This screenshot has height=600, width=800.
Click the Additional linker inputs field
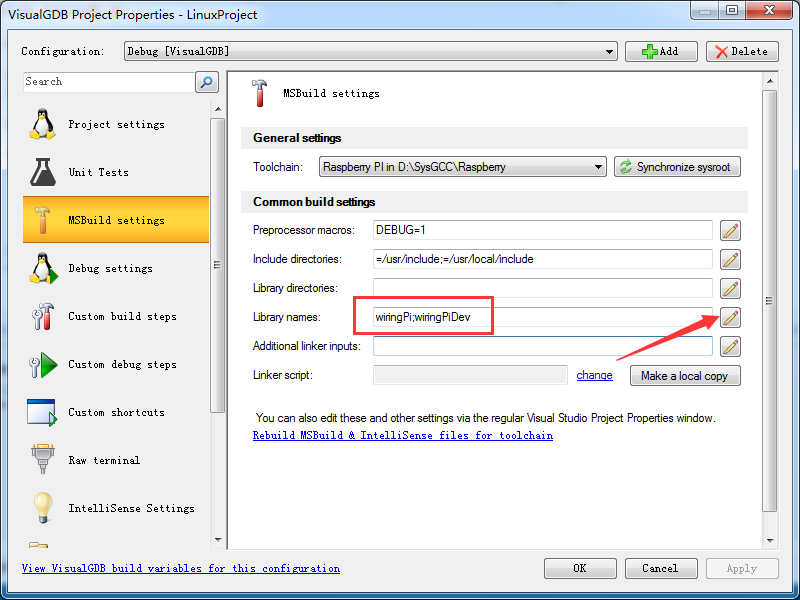coord(542,347)
